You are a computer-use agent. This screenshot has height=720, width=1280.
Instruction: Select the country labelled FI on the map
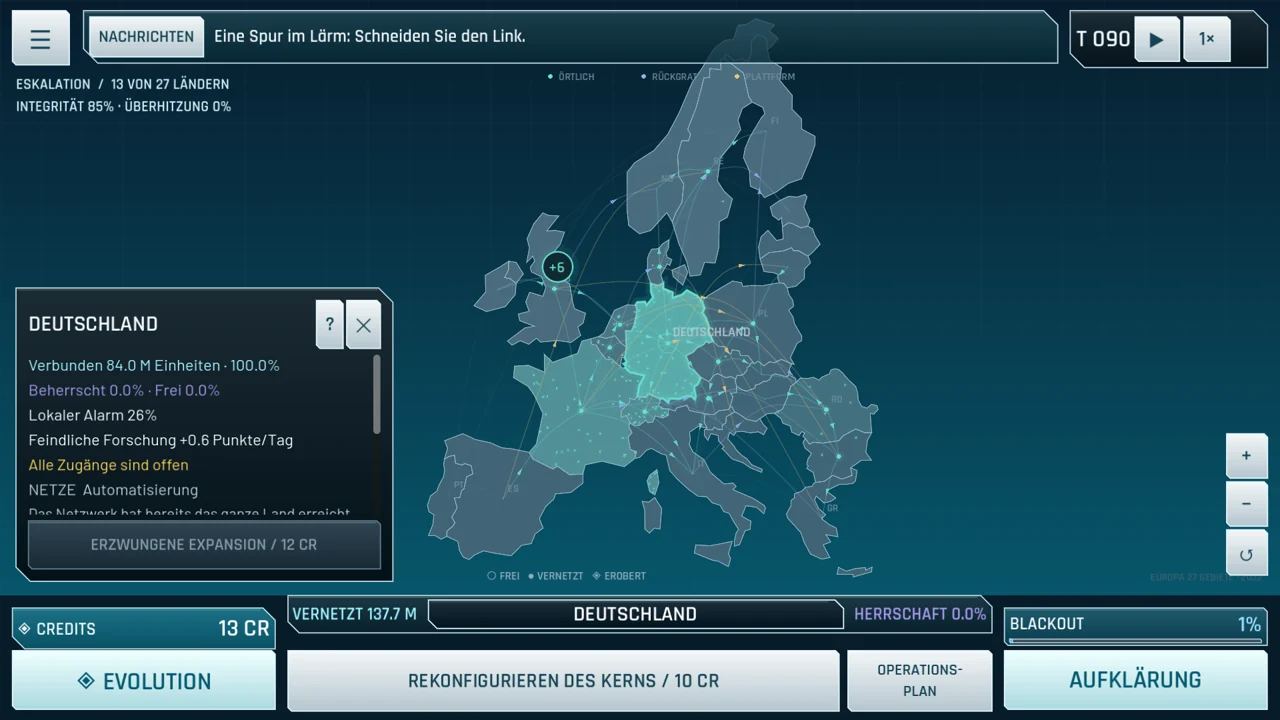pyautogui.click(x=774, y=121)
